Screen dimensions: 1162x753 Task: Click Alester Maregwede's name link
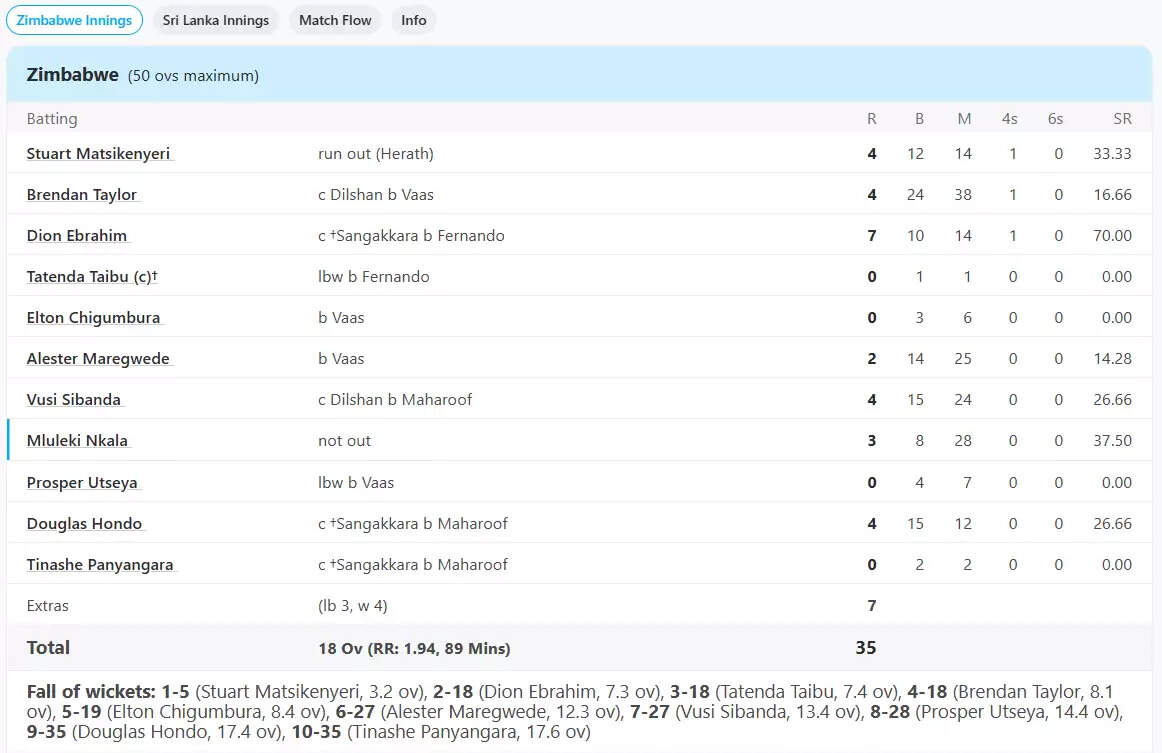coord(98,359)
